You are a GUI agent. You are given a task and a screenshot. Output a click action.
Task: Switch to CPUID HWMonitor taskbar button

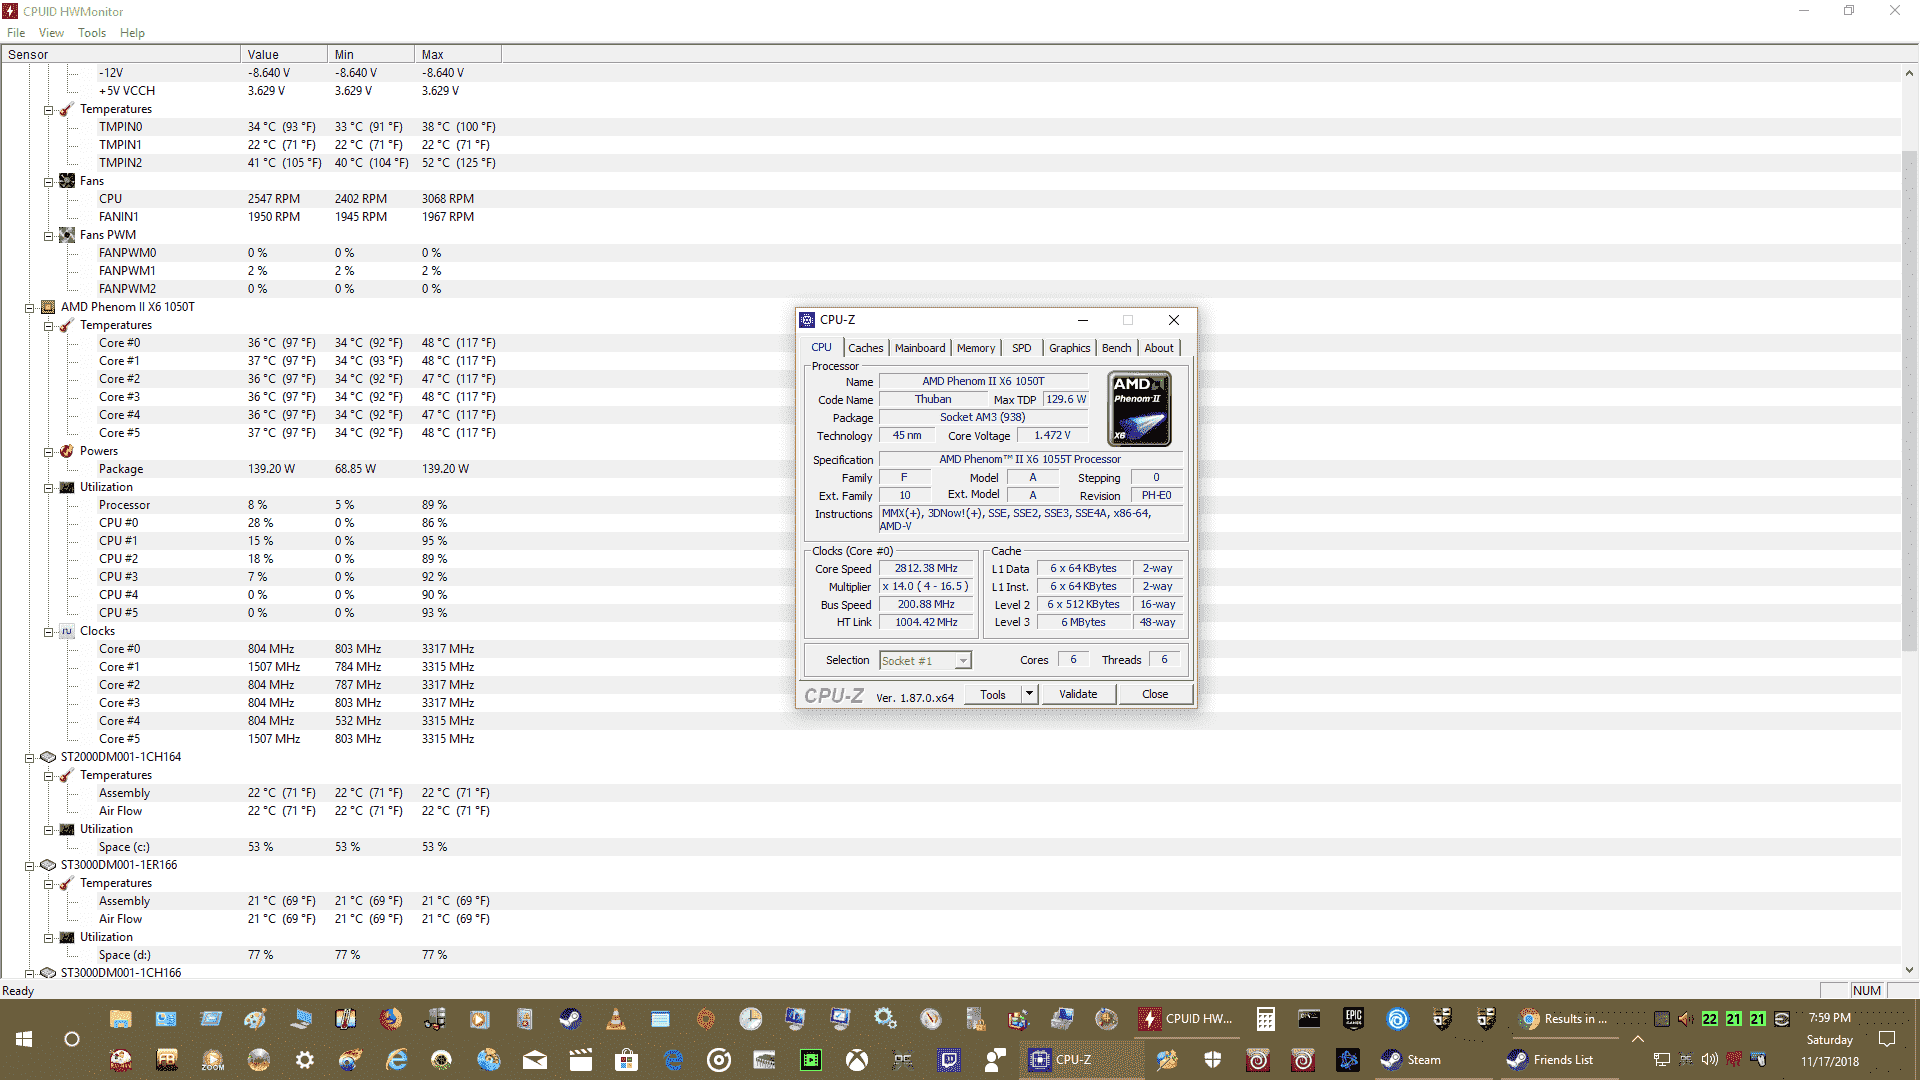(x=1186, y=1019)
